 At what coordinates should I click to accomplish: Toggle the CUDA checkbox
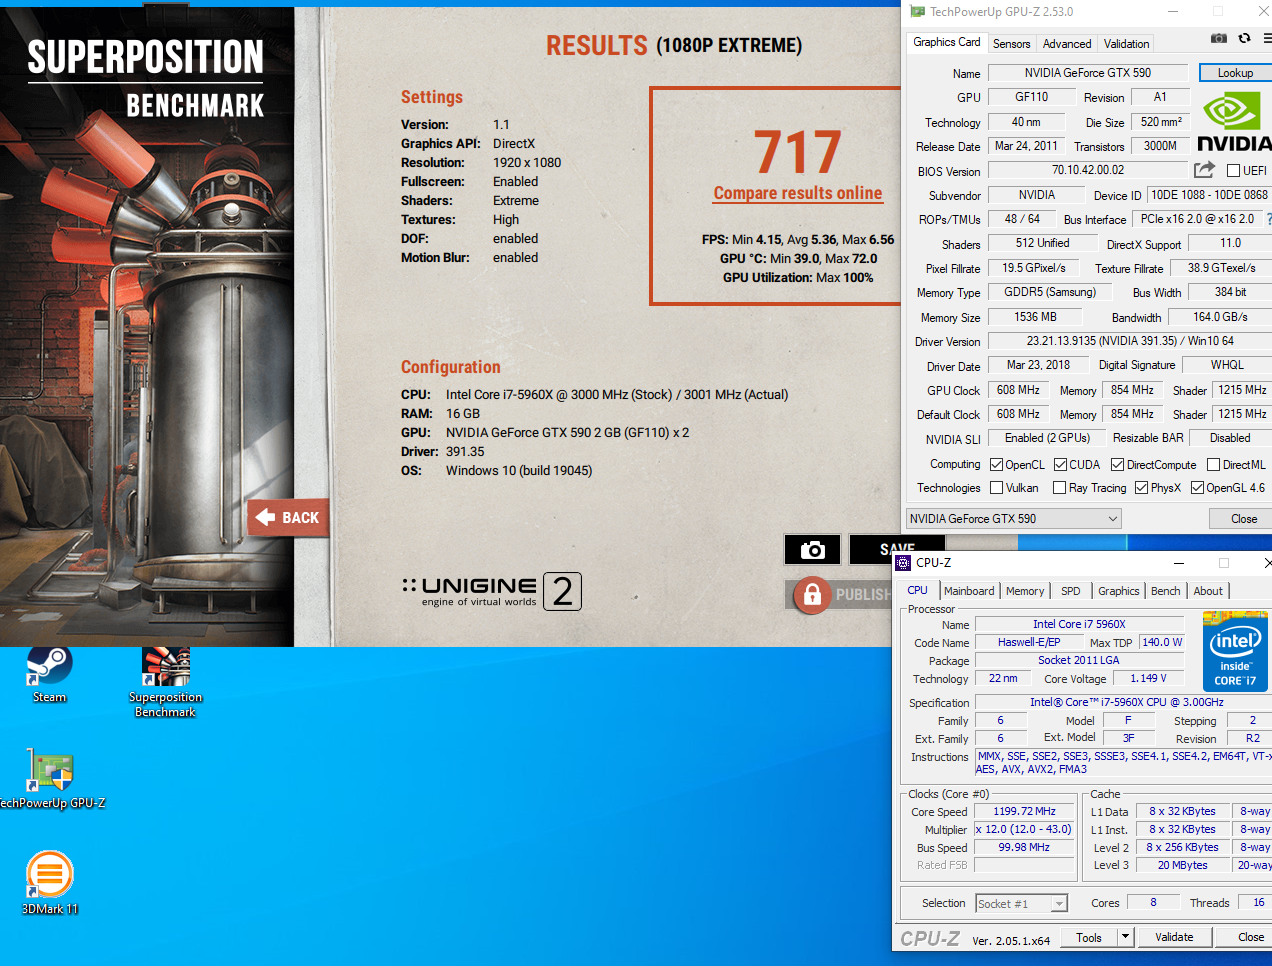1060,465
